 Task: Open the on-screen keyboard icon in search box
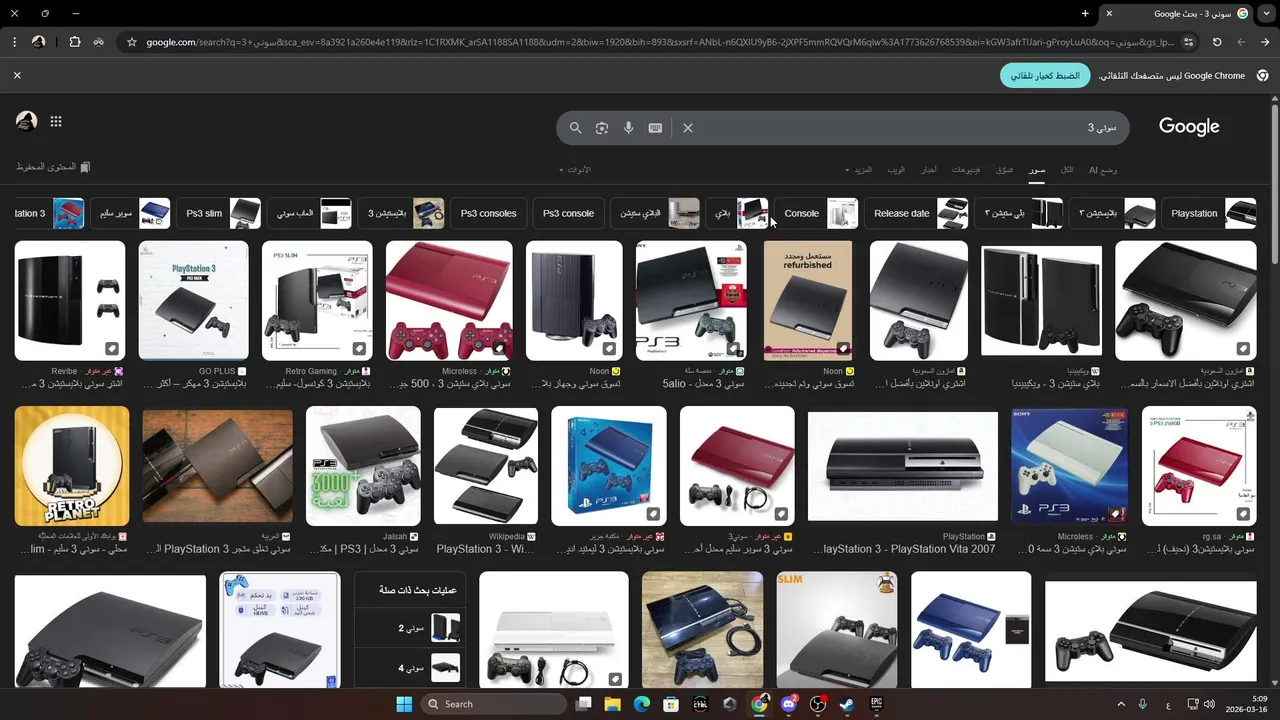coord(656,128)
